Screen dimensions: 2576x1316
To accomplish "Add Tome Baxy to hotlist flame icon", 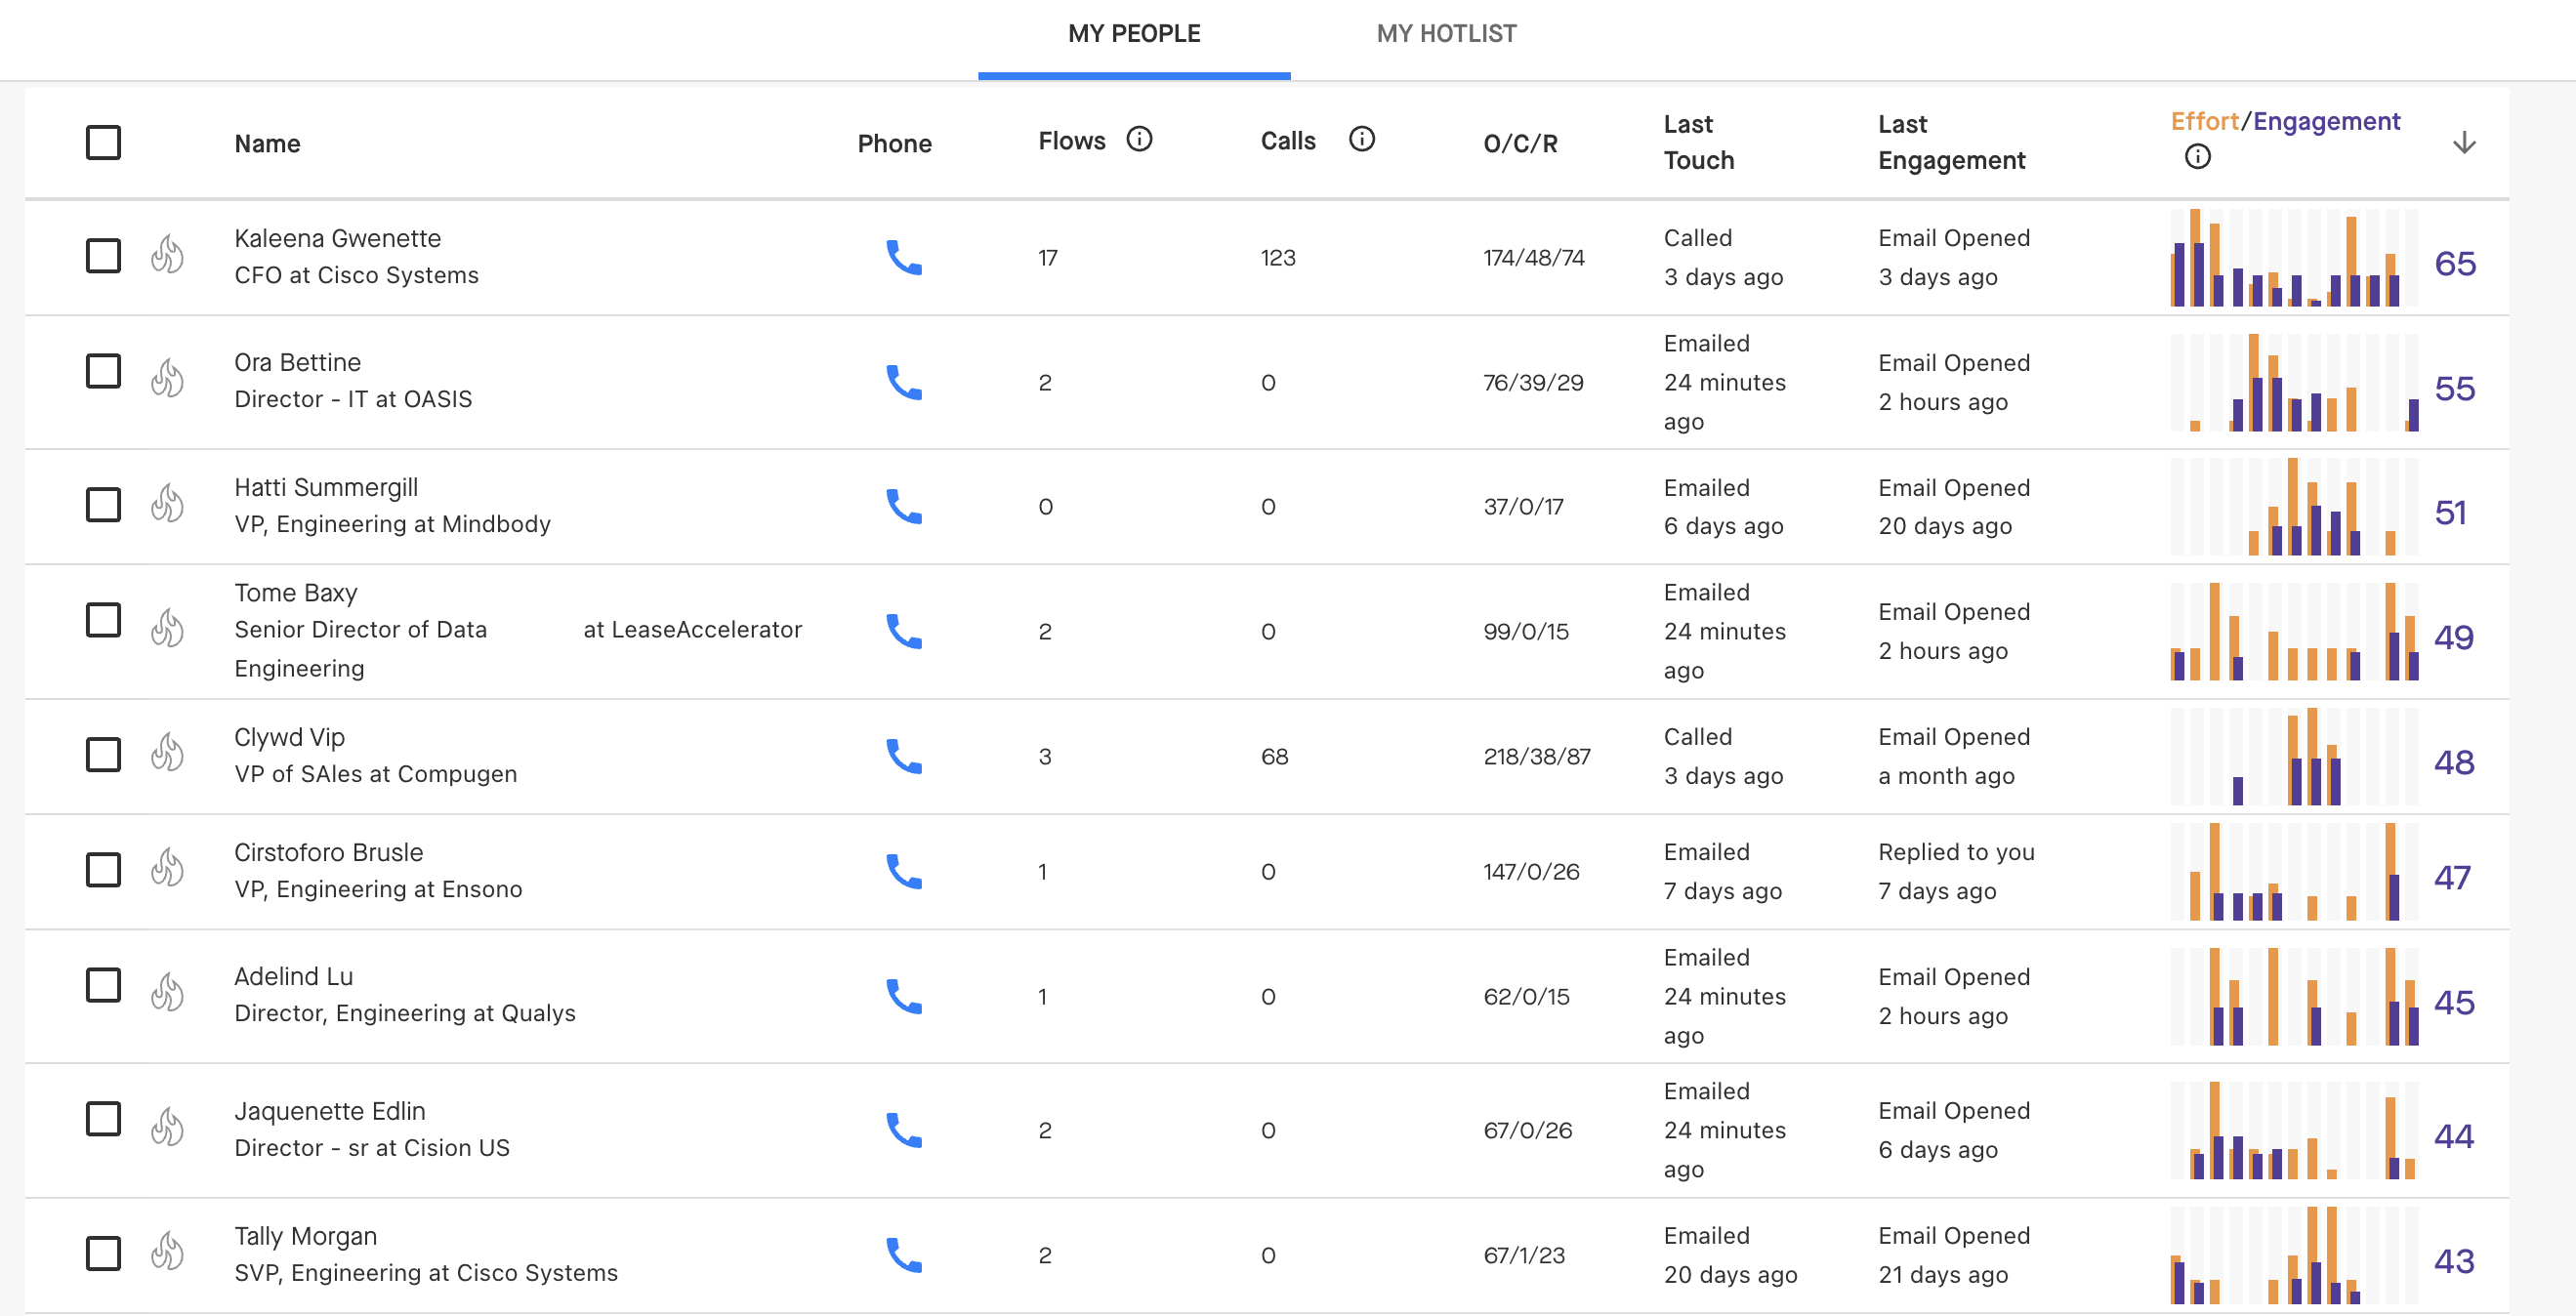I will 167,628.
